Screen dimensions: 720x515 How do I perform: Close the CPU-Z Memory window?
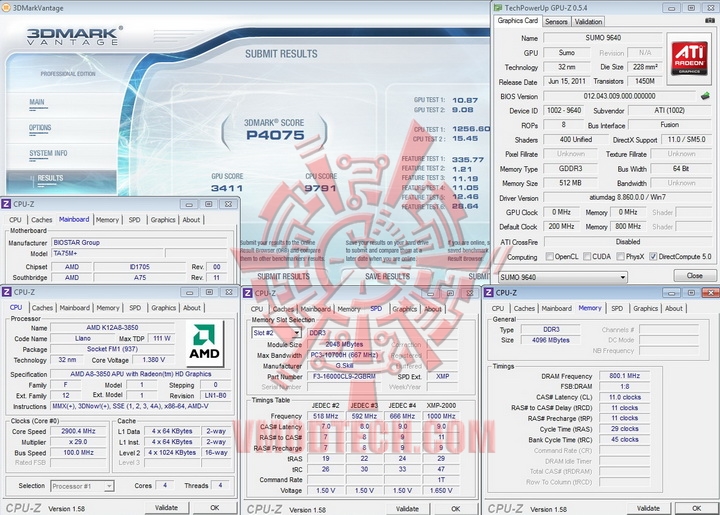pos(710,293)
